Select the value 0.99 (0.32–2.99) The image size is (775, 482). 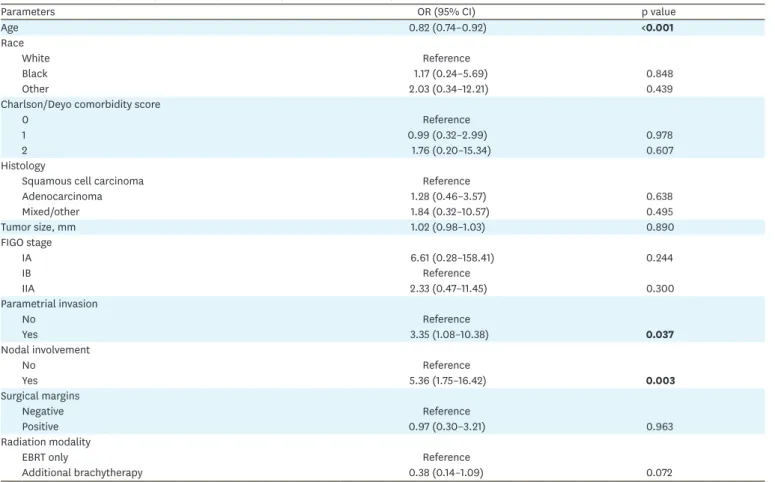[447, 135]
